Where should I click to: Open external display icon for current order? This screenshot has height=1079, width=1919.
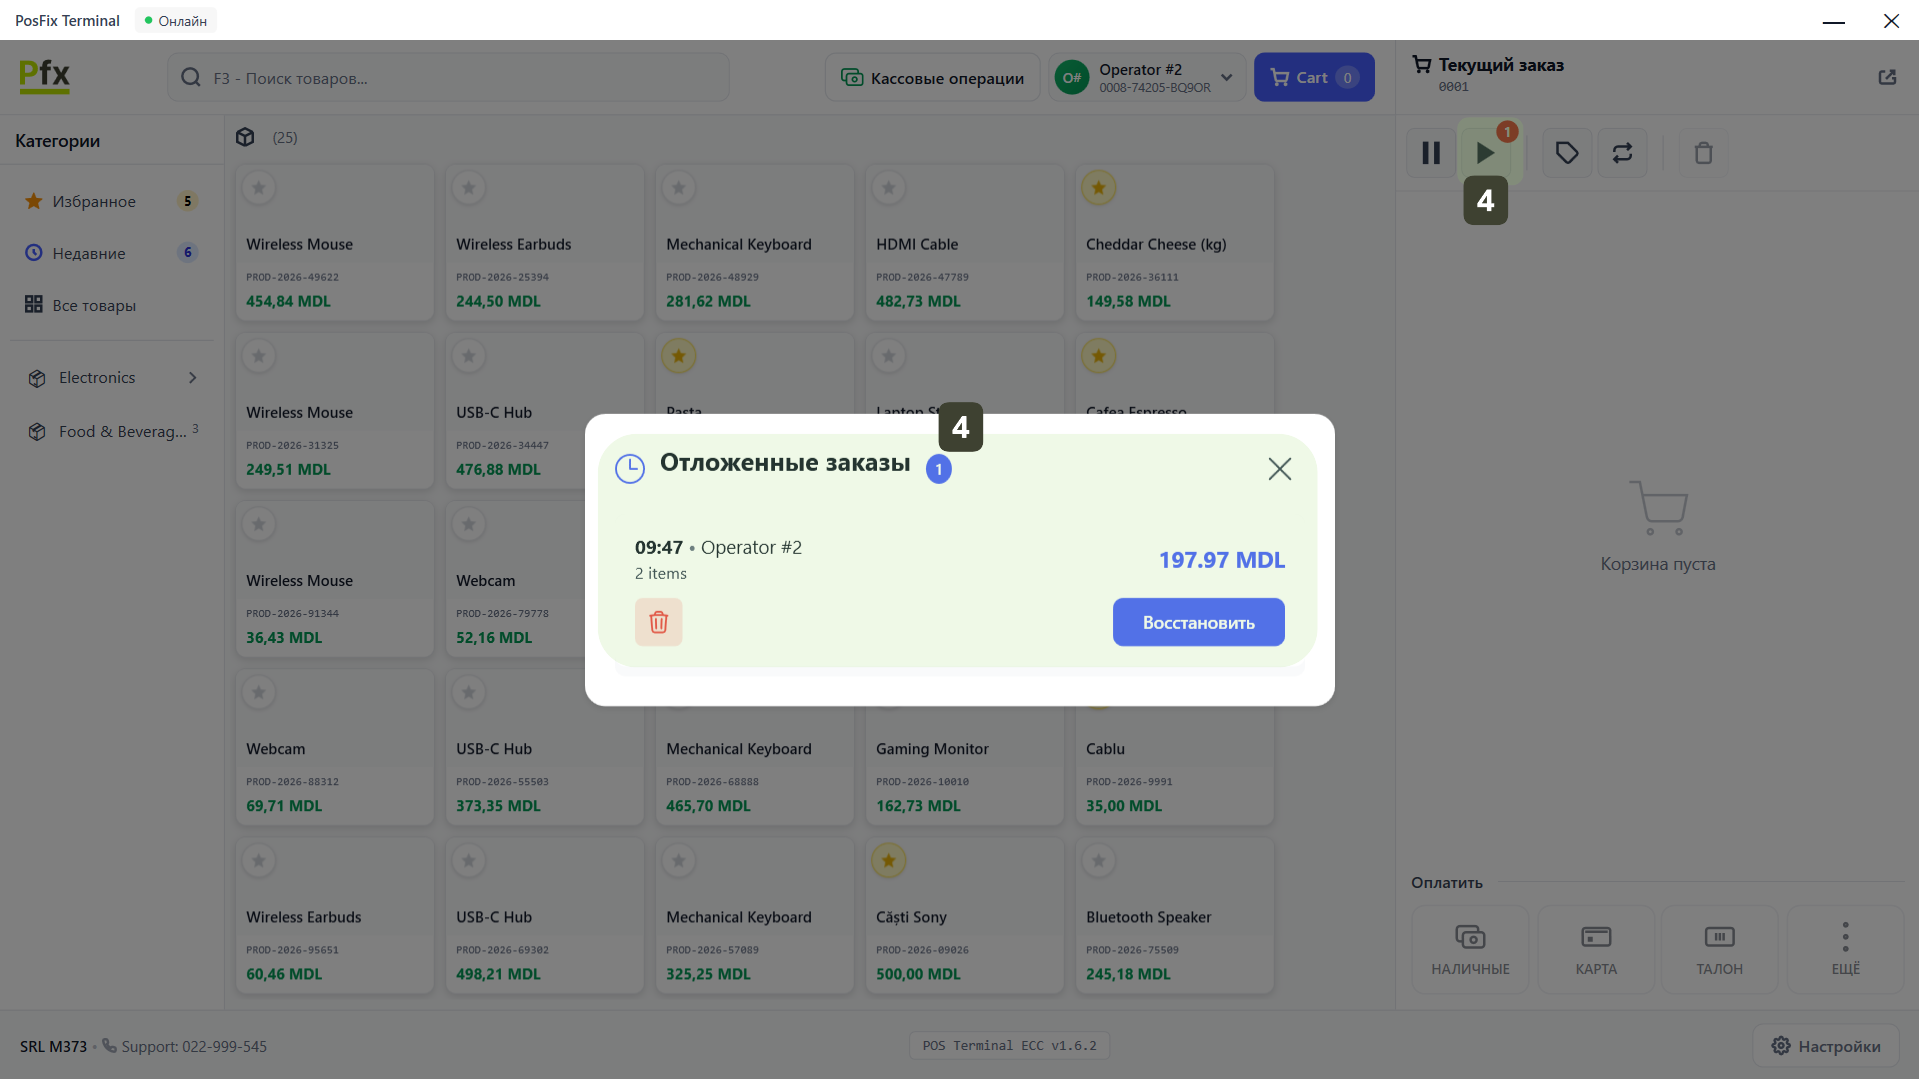pos(1887,77)
